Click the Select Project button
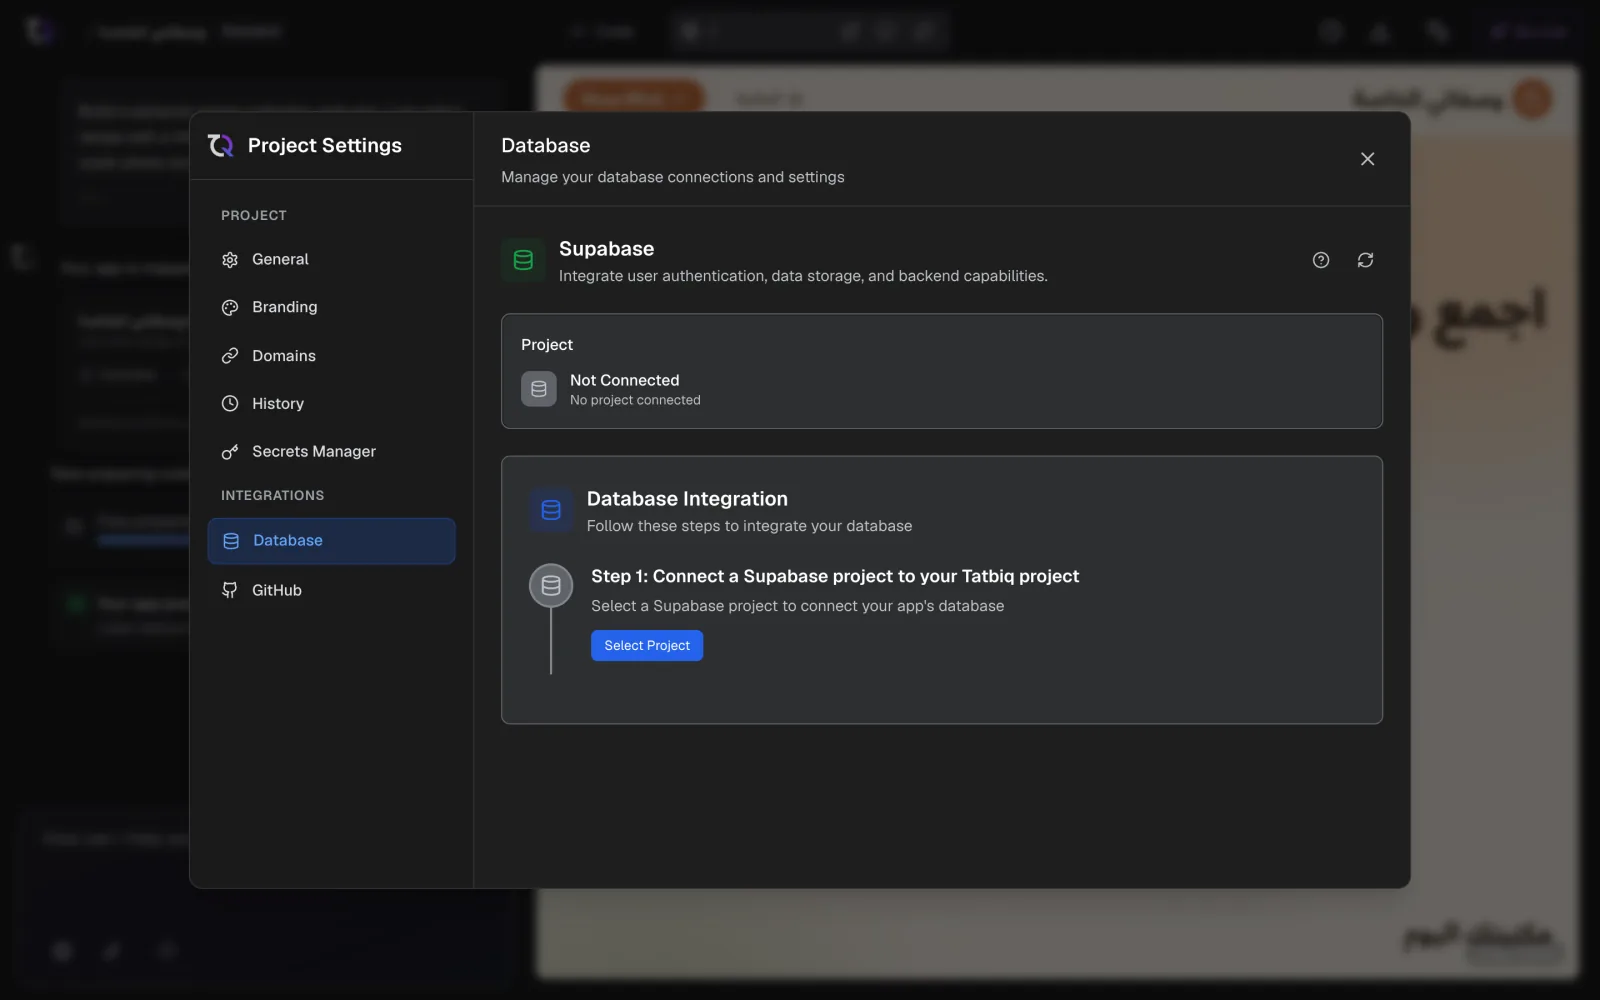This screenshot has width=1600, height=1000. 647,646
